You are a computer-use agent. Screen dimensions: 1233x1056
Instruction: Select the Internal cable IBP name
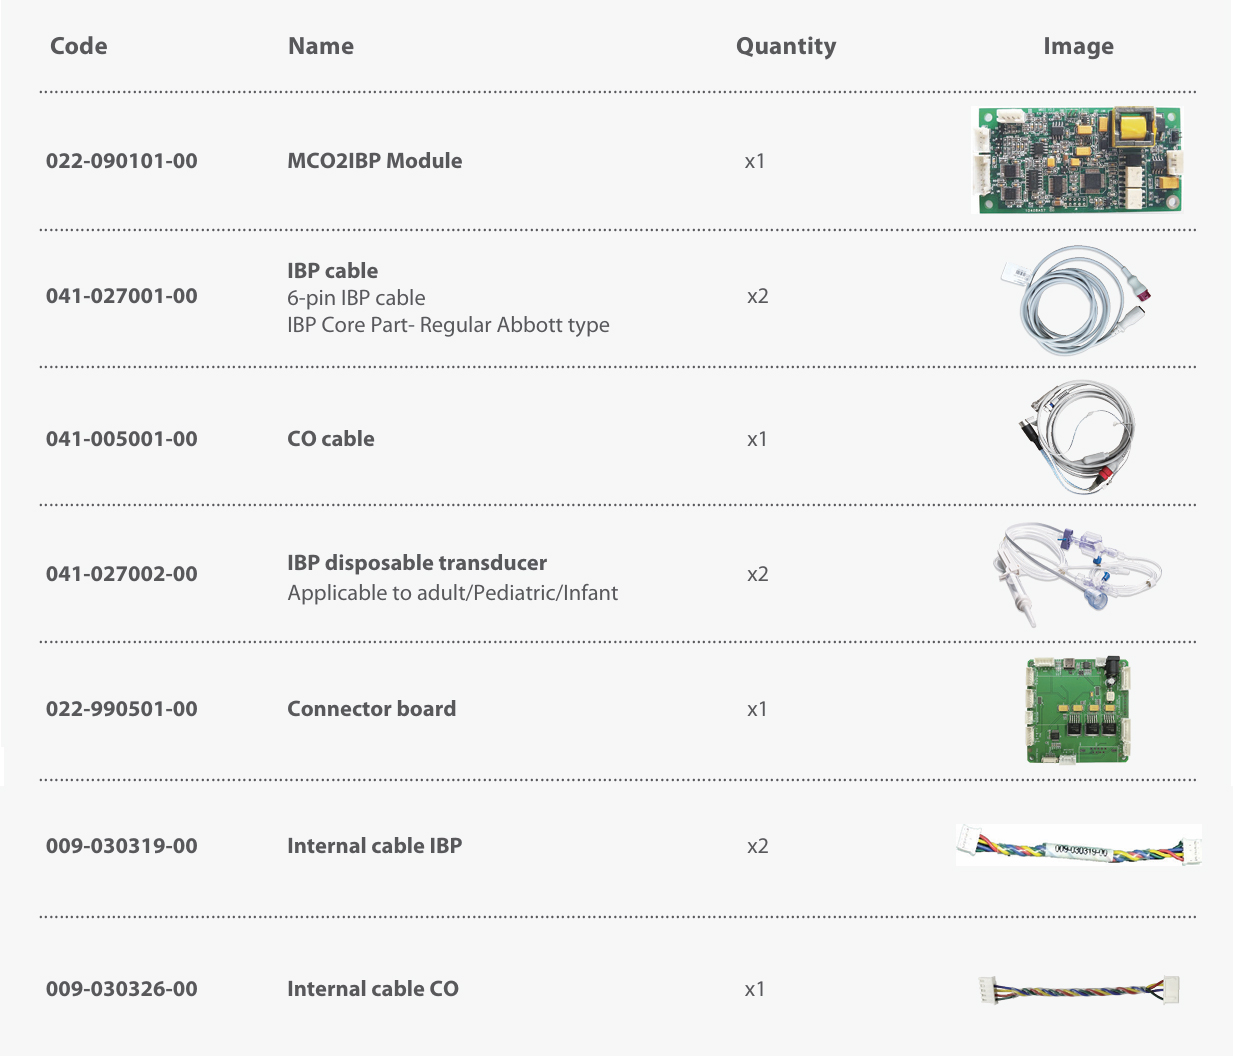pos(375,846)
